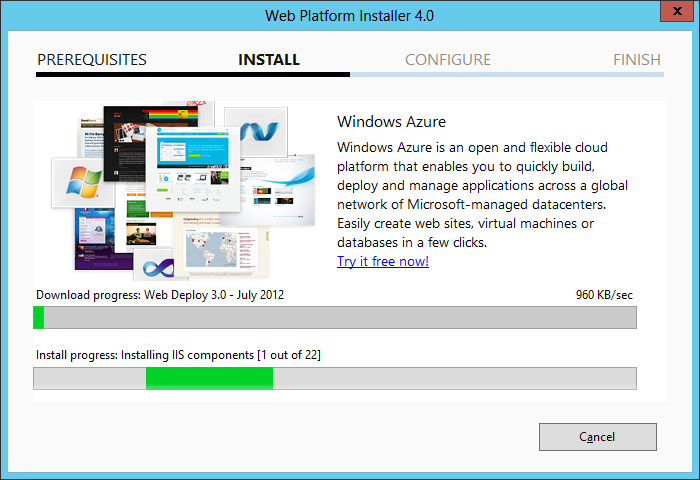Click the world map website thumbnail
700x480 pixels.
(x=221, y=248)
